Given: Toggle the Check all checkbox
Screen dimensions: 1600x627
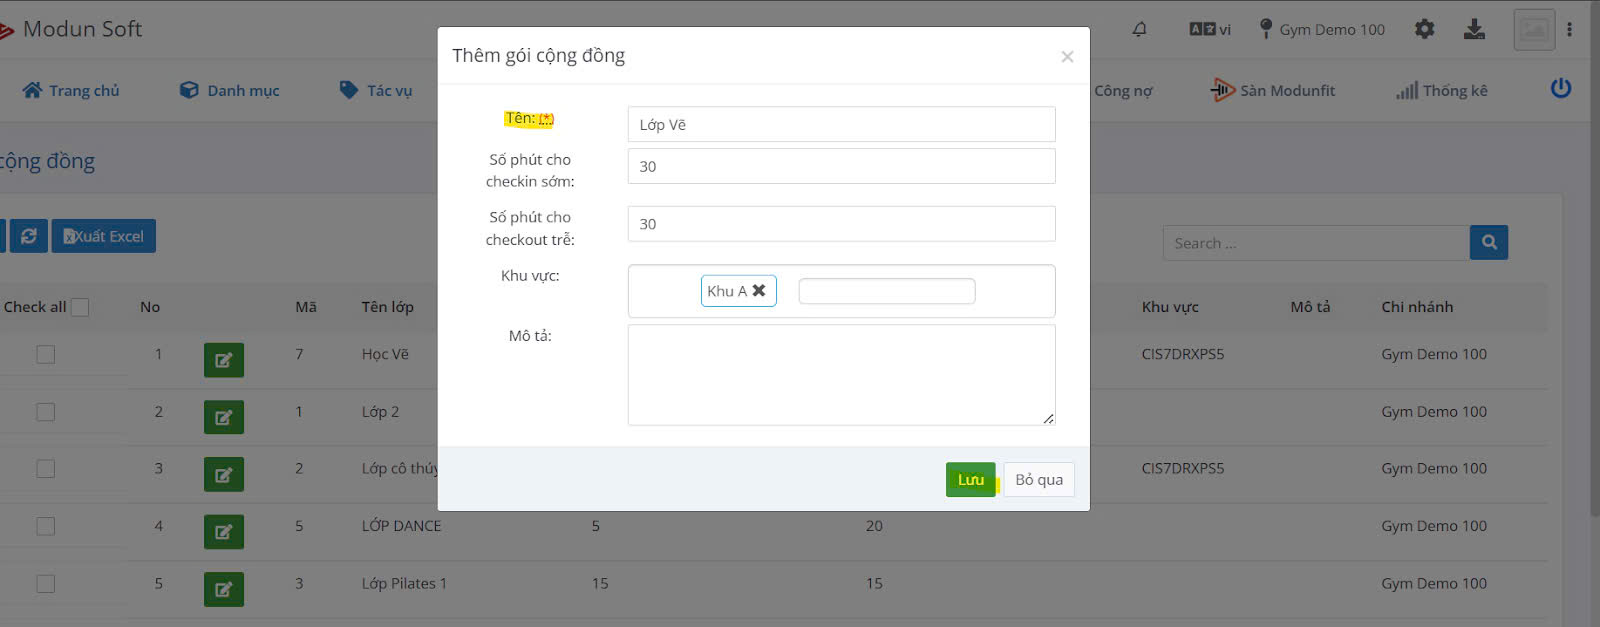Looking at the screenshot, I should pos(80,307).
